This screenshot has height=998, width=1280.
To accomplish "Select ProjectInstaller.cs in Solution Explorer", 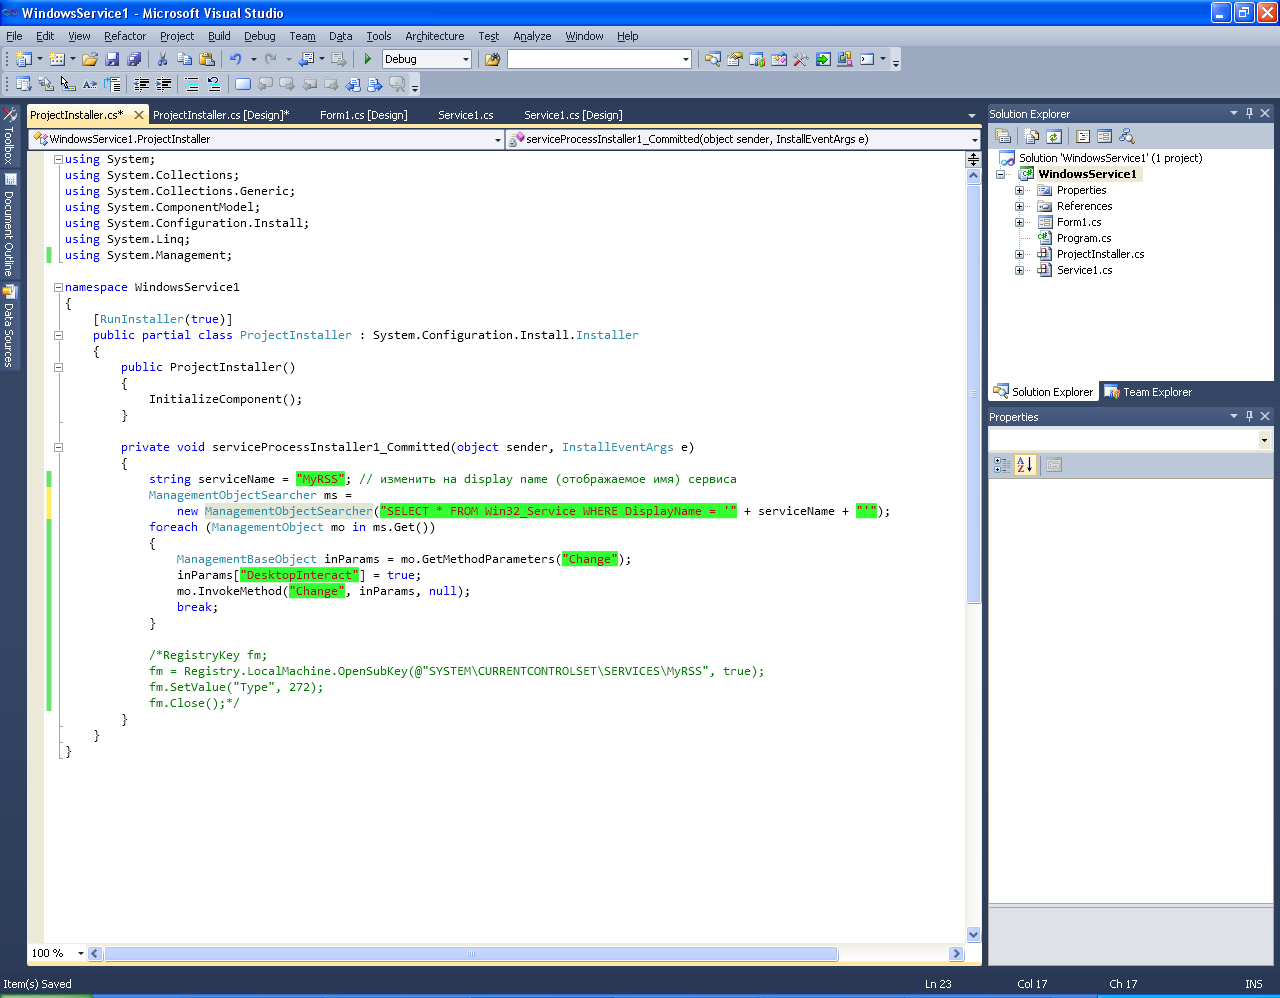I will [x=1100, y=254].
